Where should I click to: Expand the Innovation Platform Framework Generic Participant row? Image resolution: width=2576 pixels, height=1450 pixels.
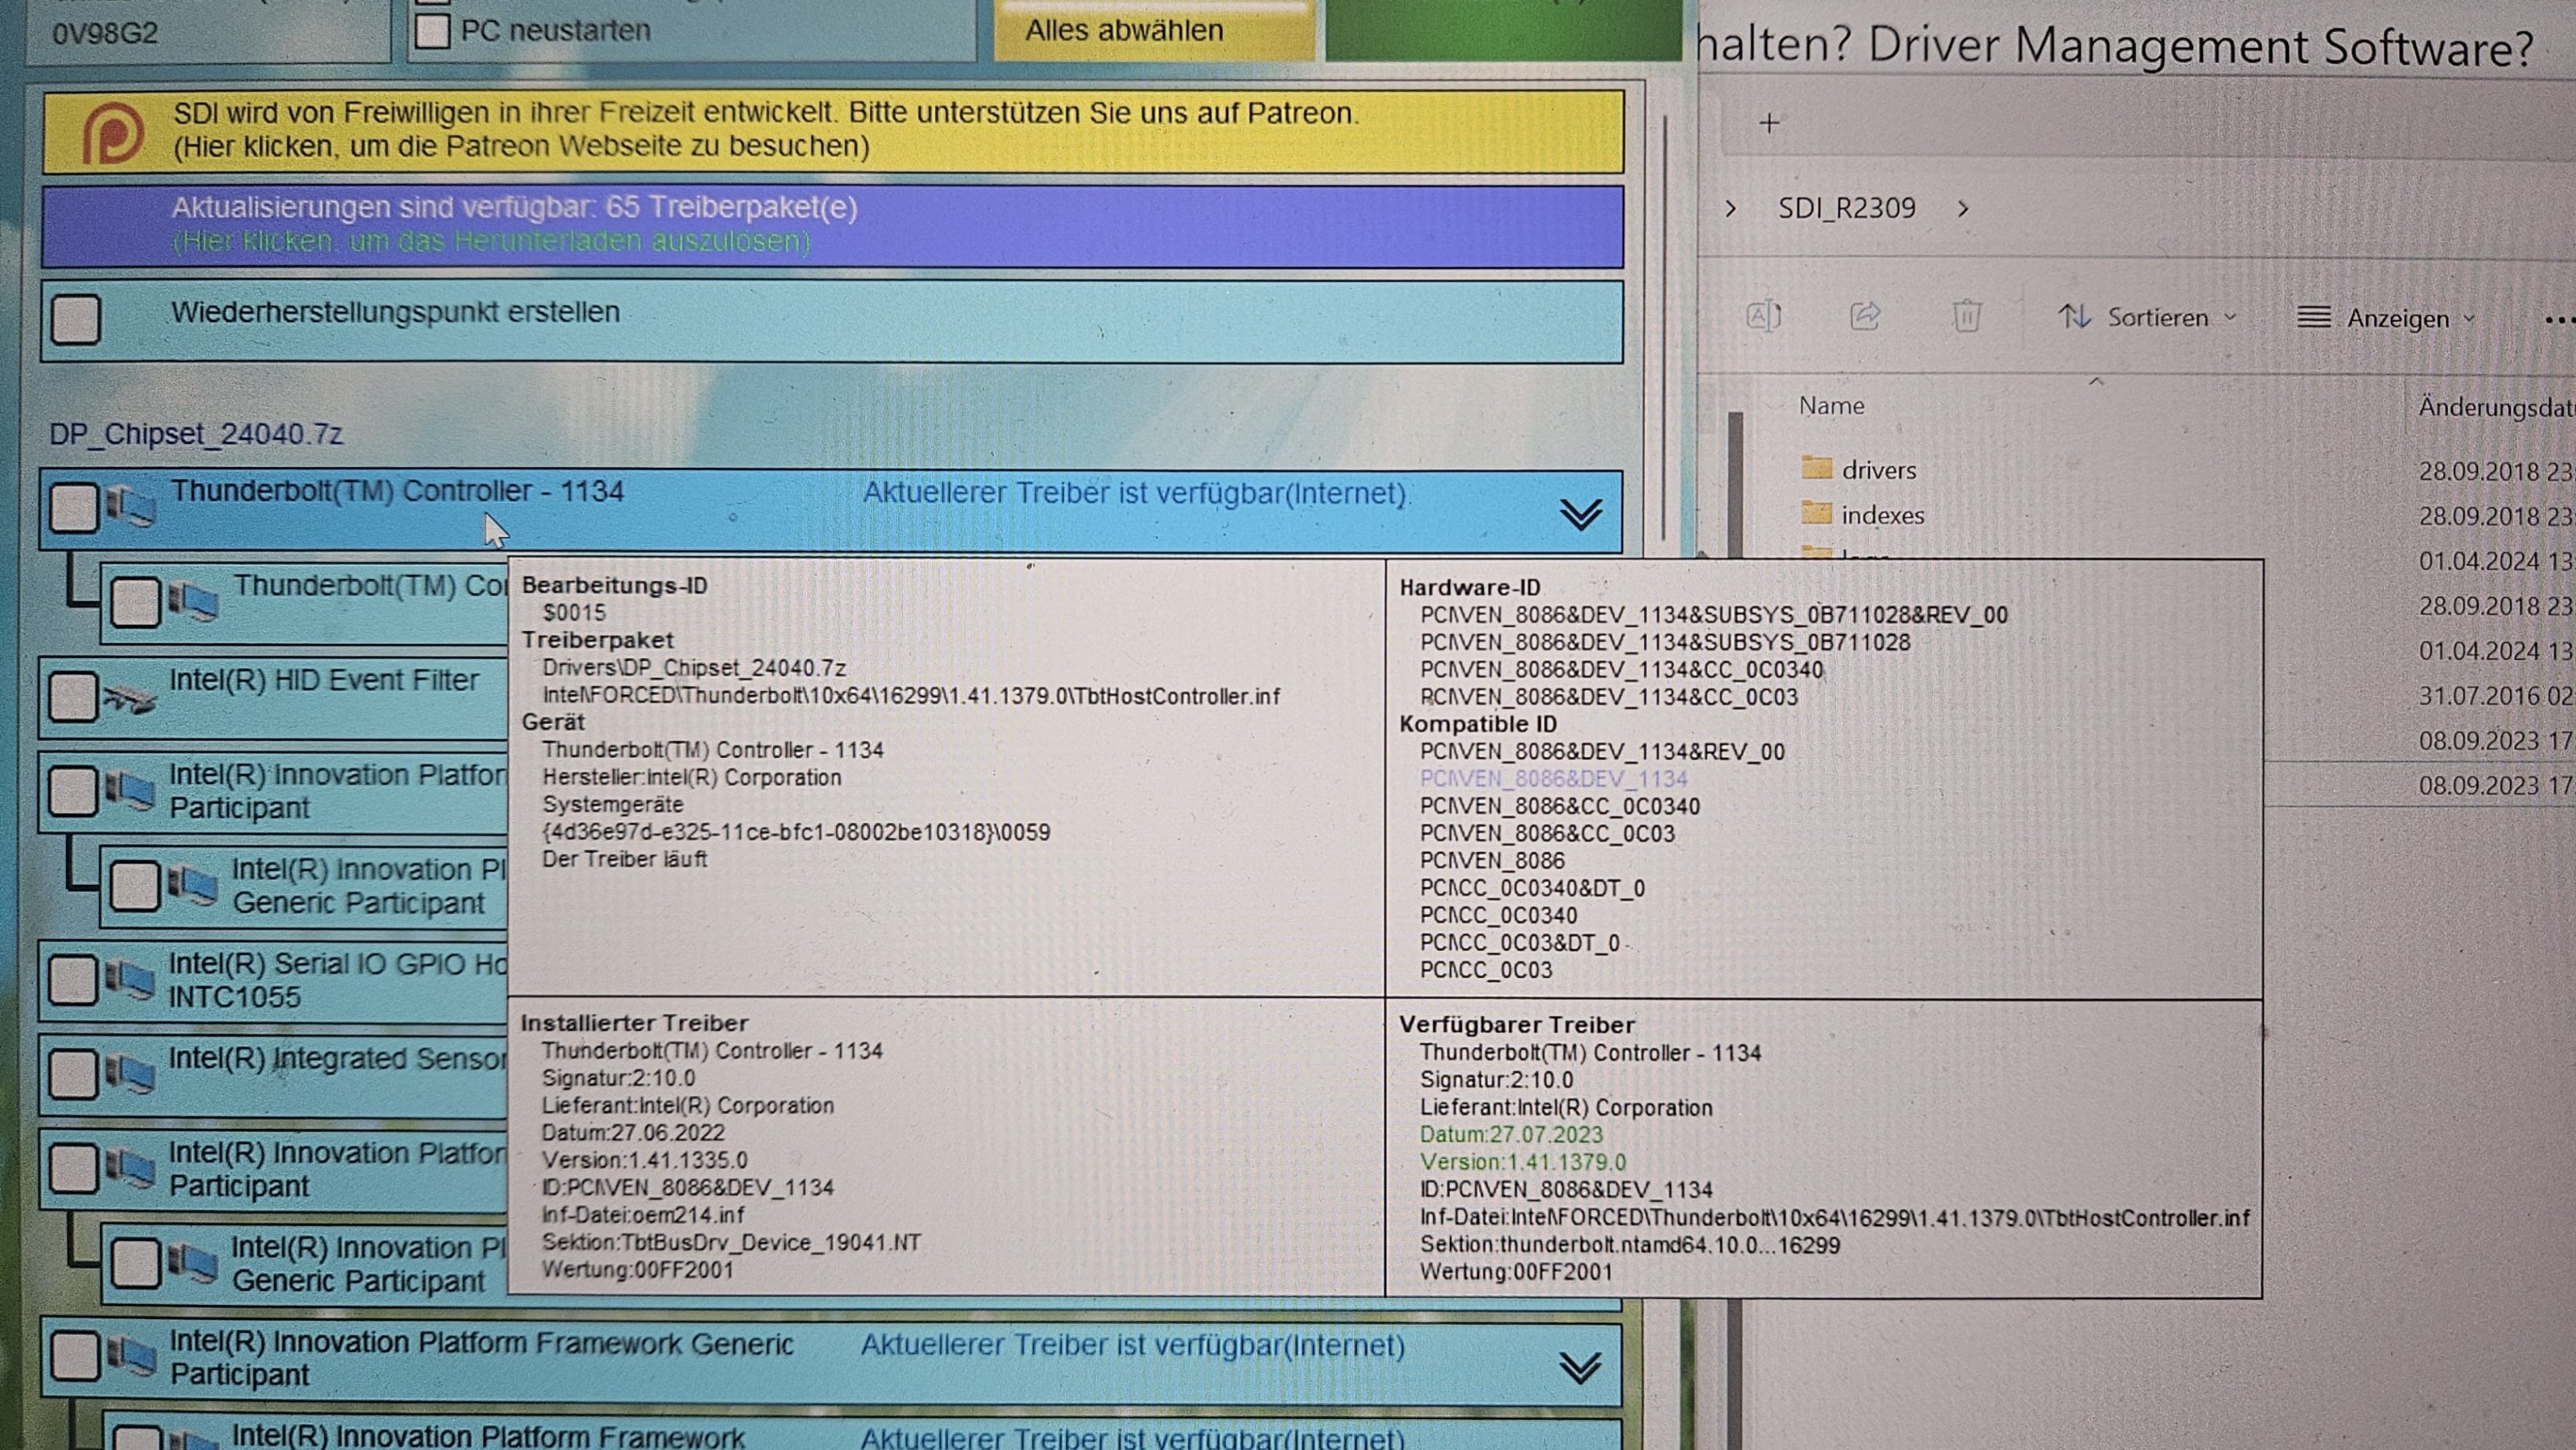coord(1580,1367)
